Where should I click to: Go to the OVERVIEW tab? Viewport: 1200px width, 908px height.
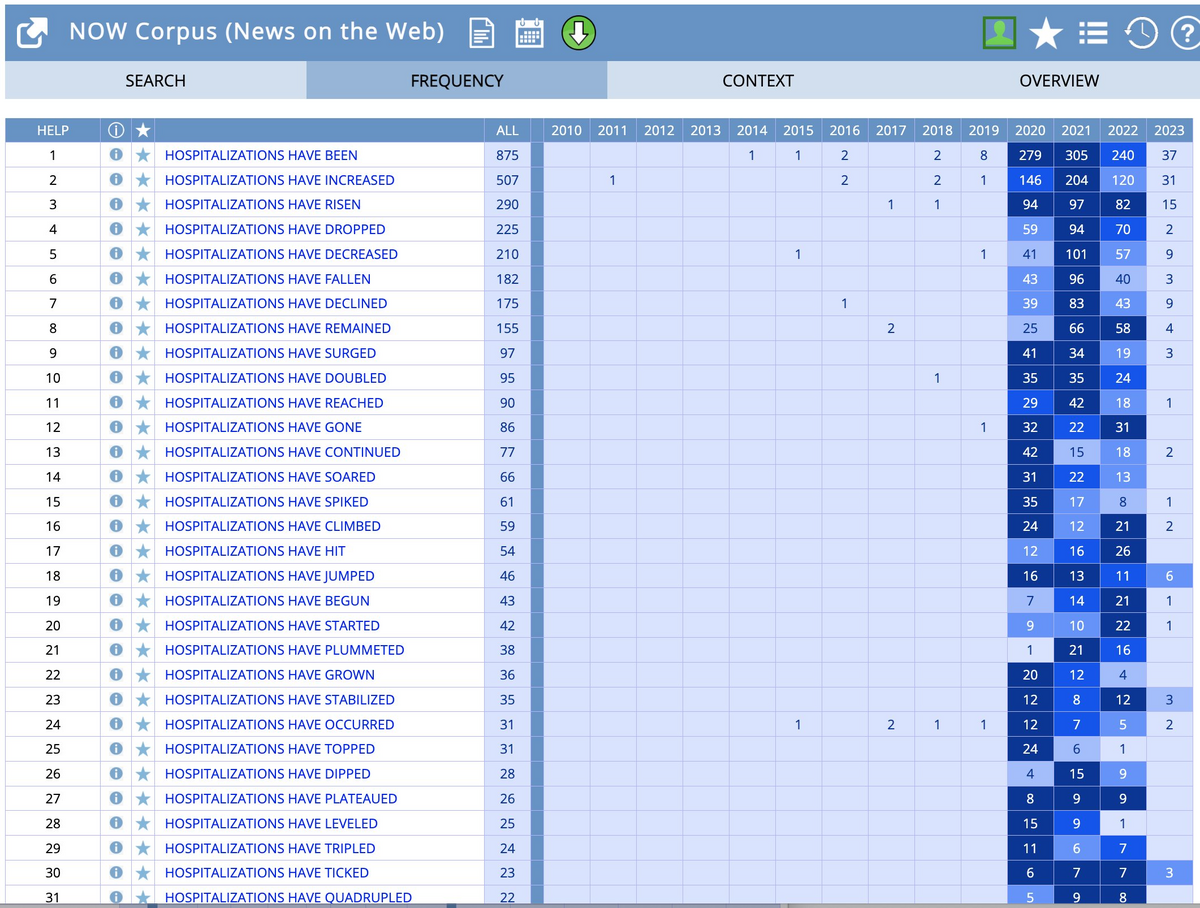1058,81
